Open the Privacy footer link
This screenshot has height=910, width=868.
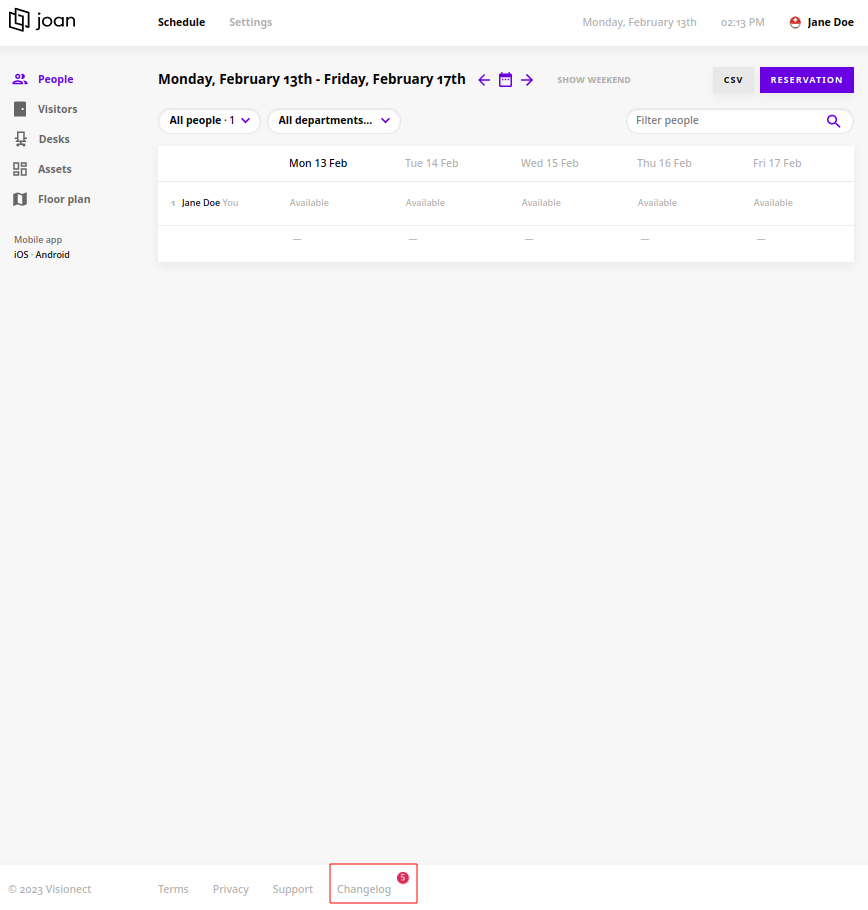coord(231,889)
